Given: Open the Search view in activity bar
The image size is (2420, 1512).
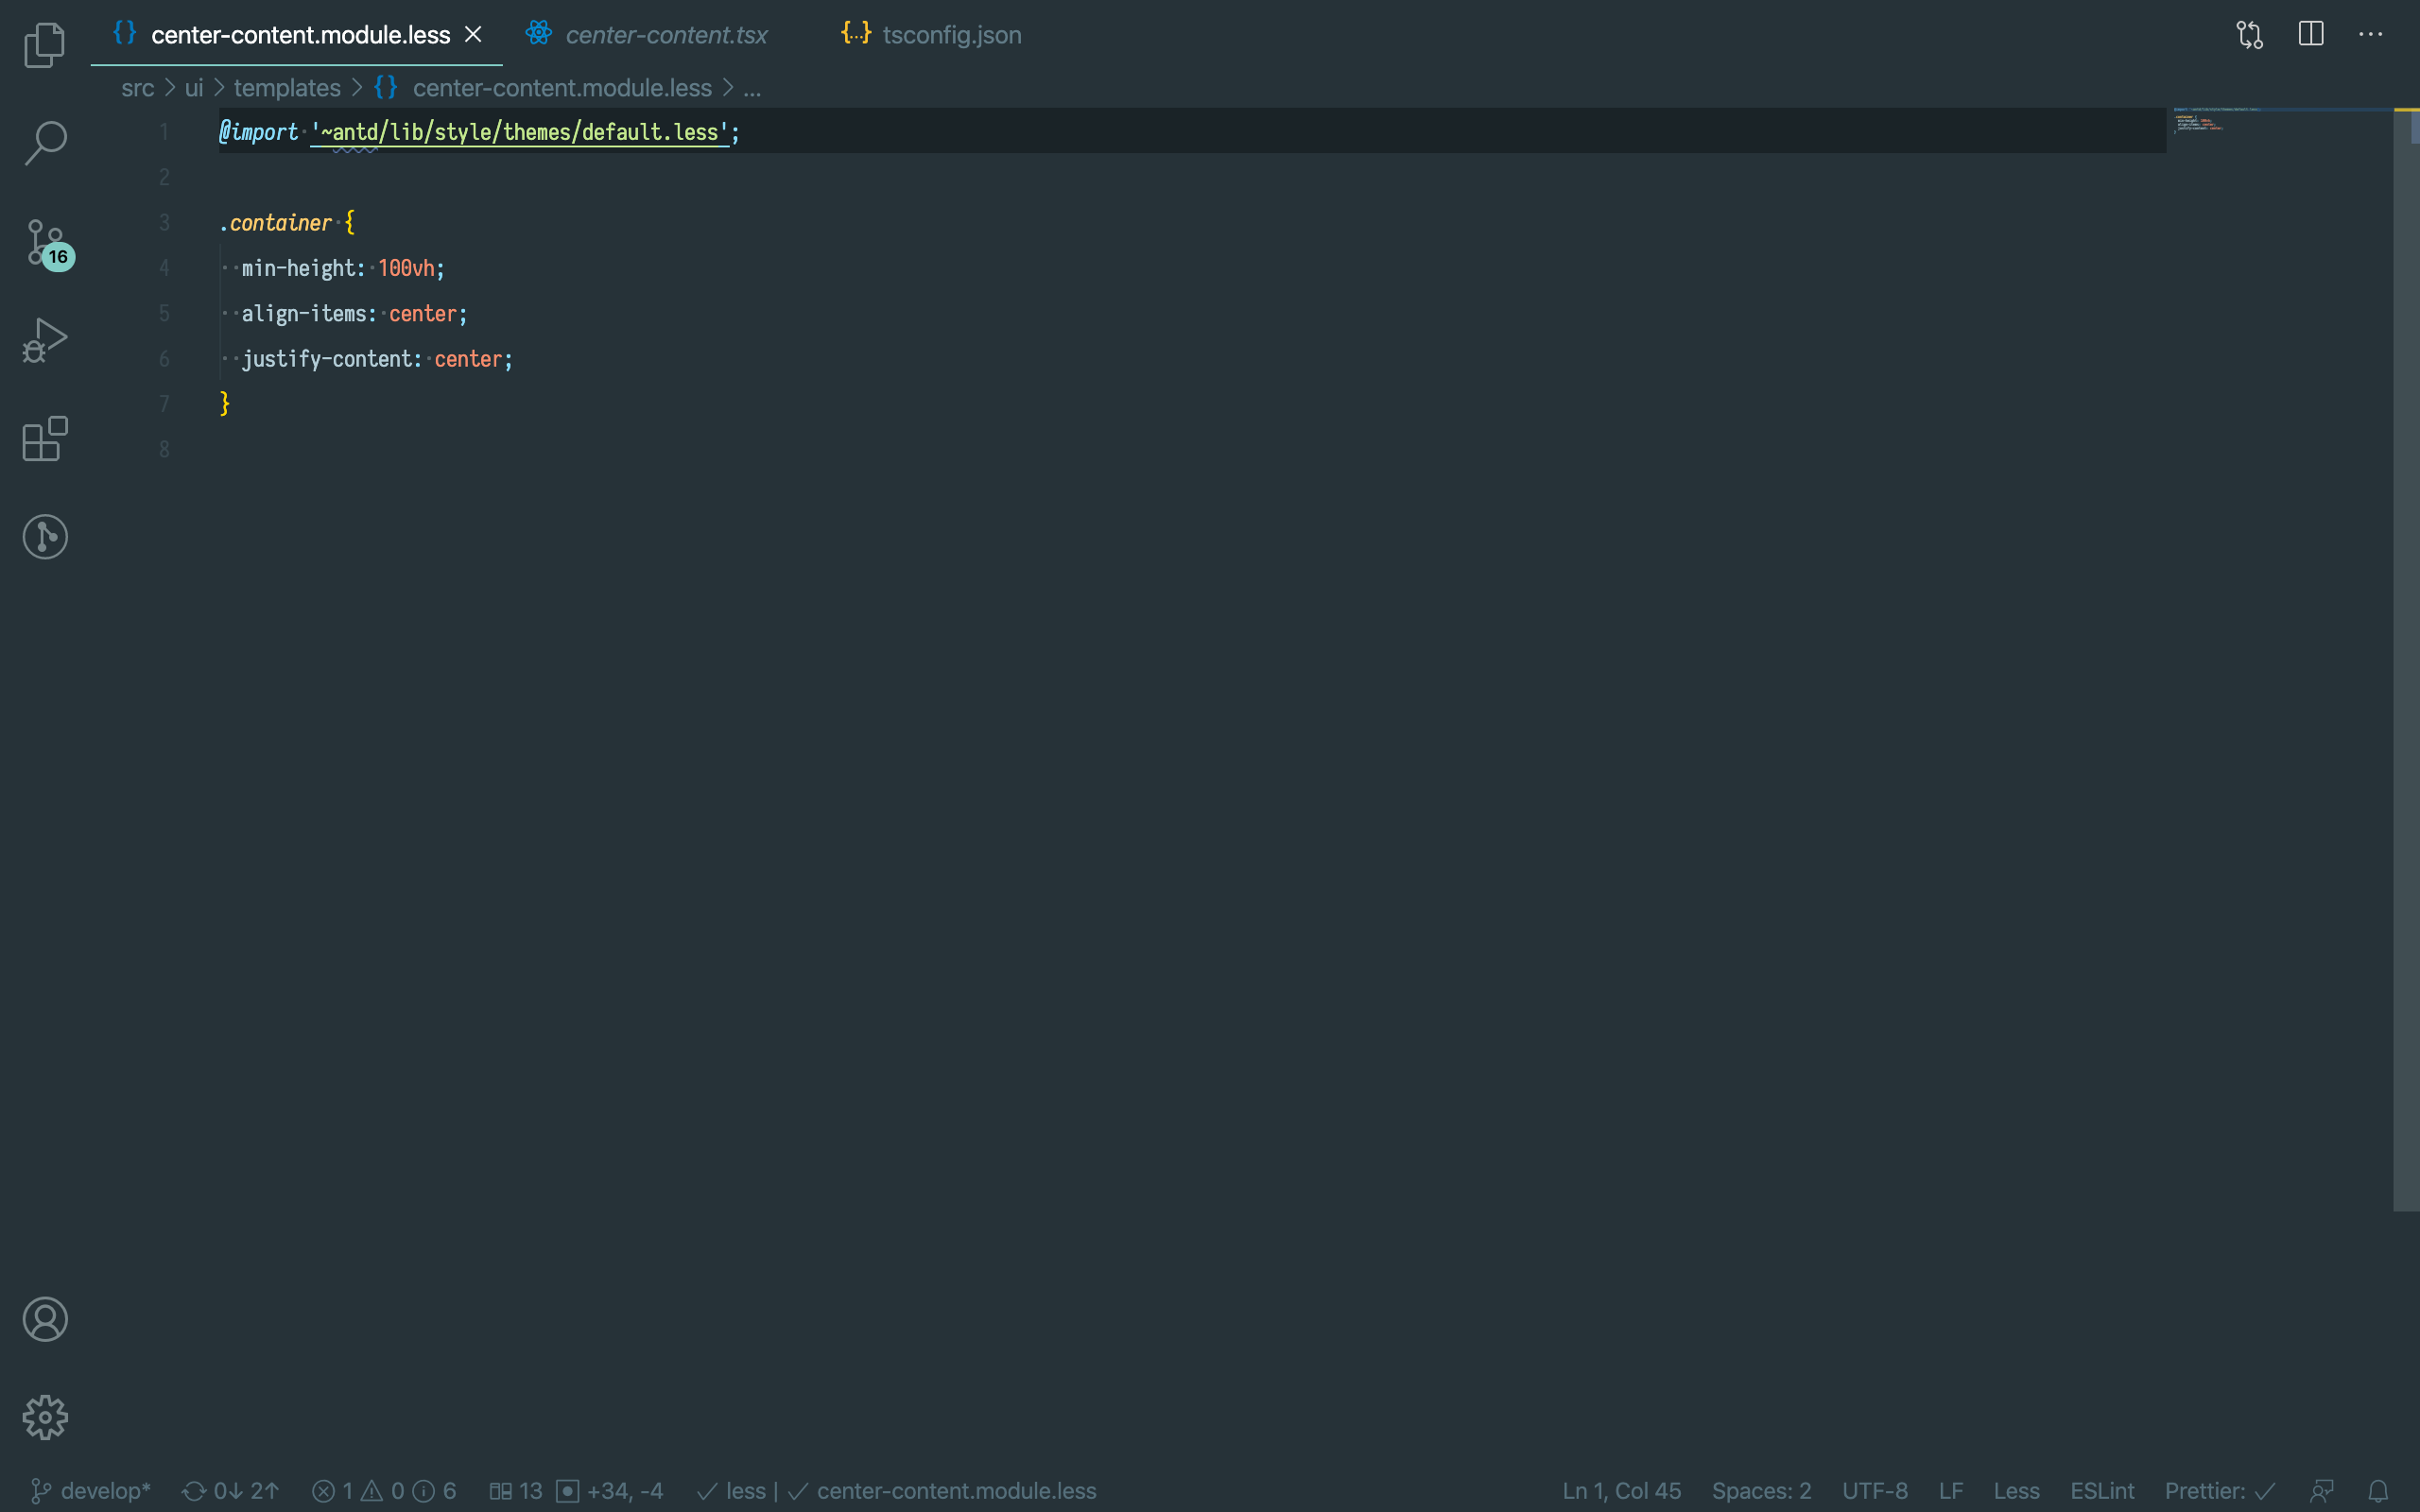Looking at the screenshot, I should (x=44, y=143).
